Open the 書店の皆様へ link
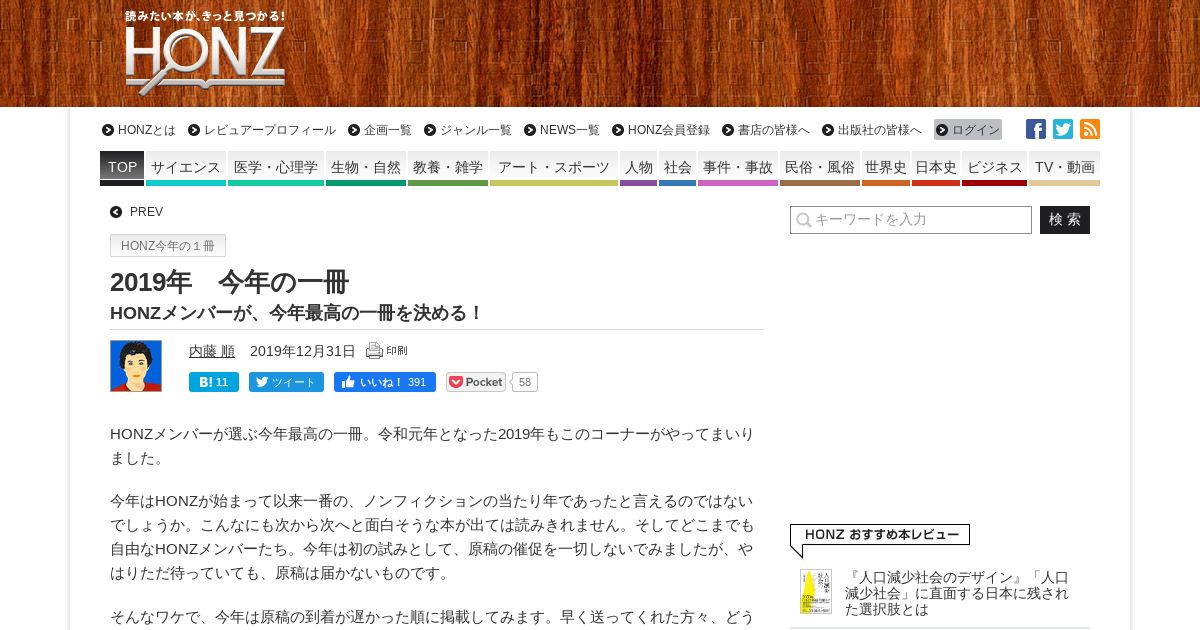The image size is (1200, 630). pos(766,130)
